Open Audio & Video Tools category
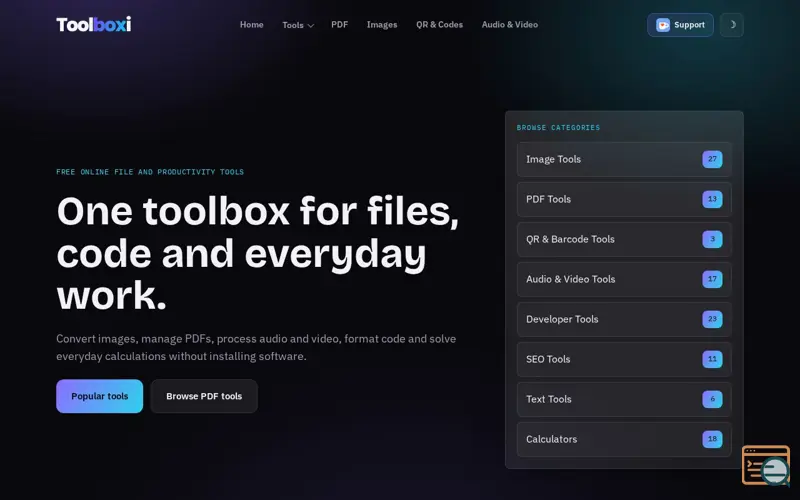This screenshot has width=800, height=500. pos(624,279)
